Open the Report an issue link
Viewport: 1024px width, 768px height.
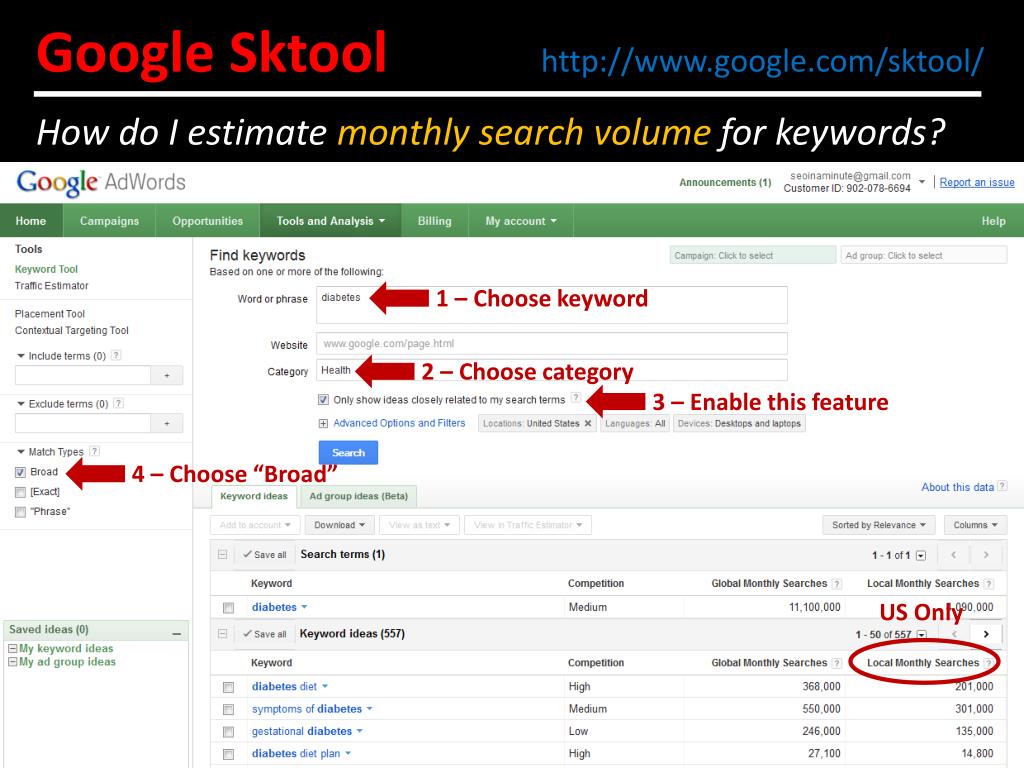tap(977, 182)
